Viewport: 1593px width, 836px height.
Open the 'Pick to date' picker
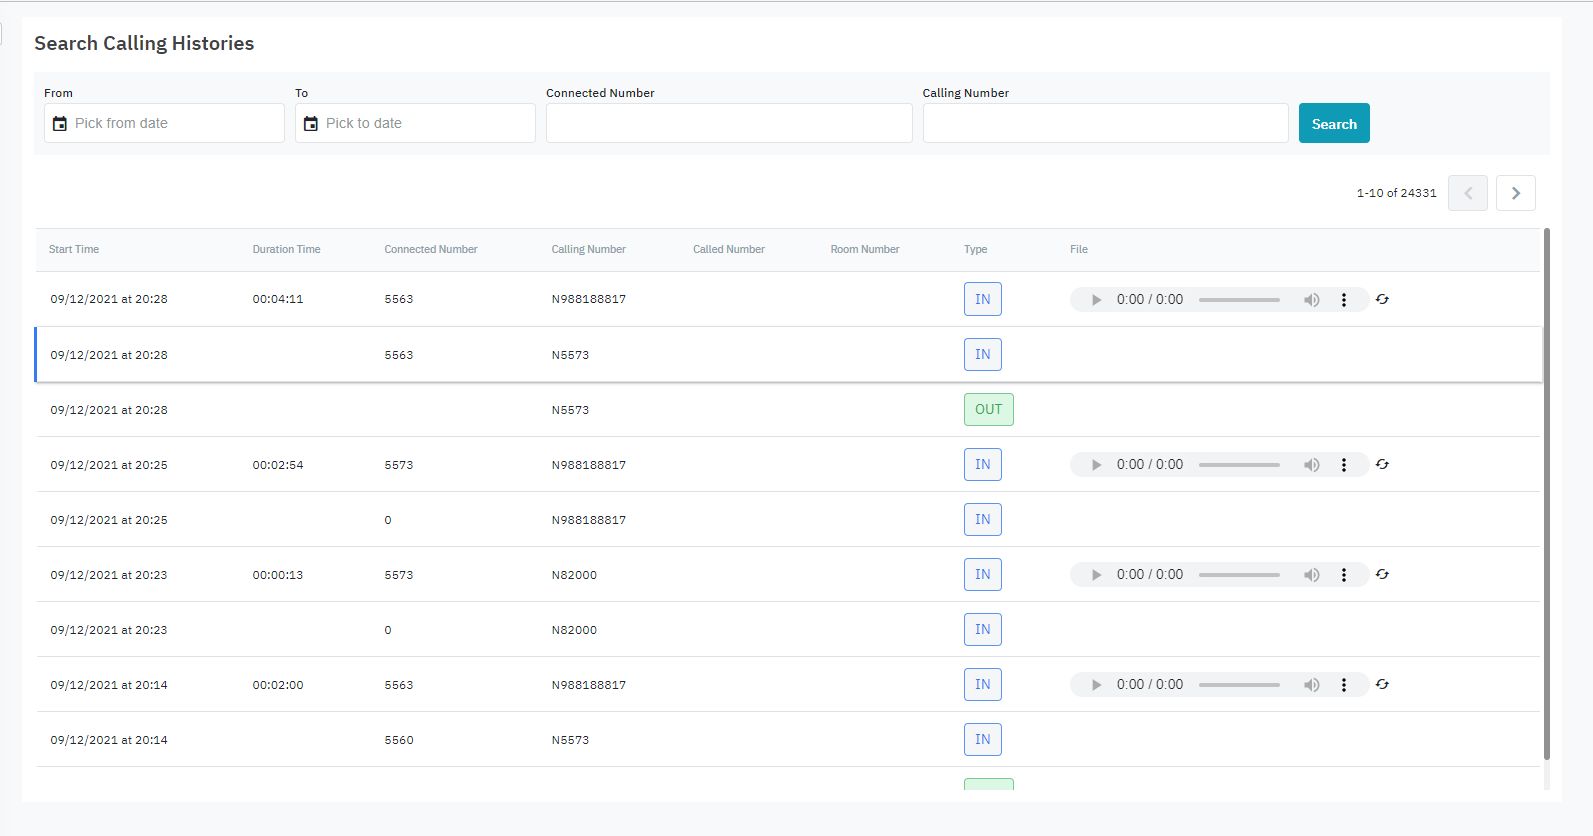pos(420,124)
